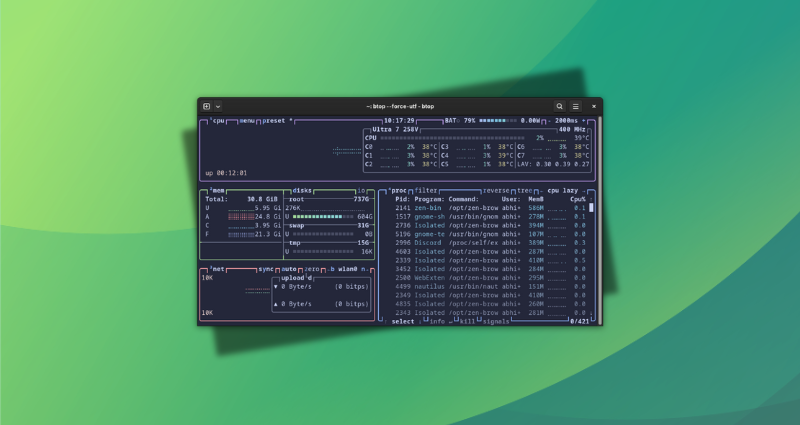Select the gnome-te process row
Viewport: 800px width, 425px height.
pos(490,234)
